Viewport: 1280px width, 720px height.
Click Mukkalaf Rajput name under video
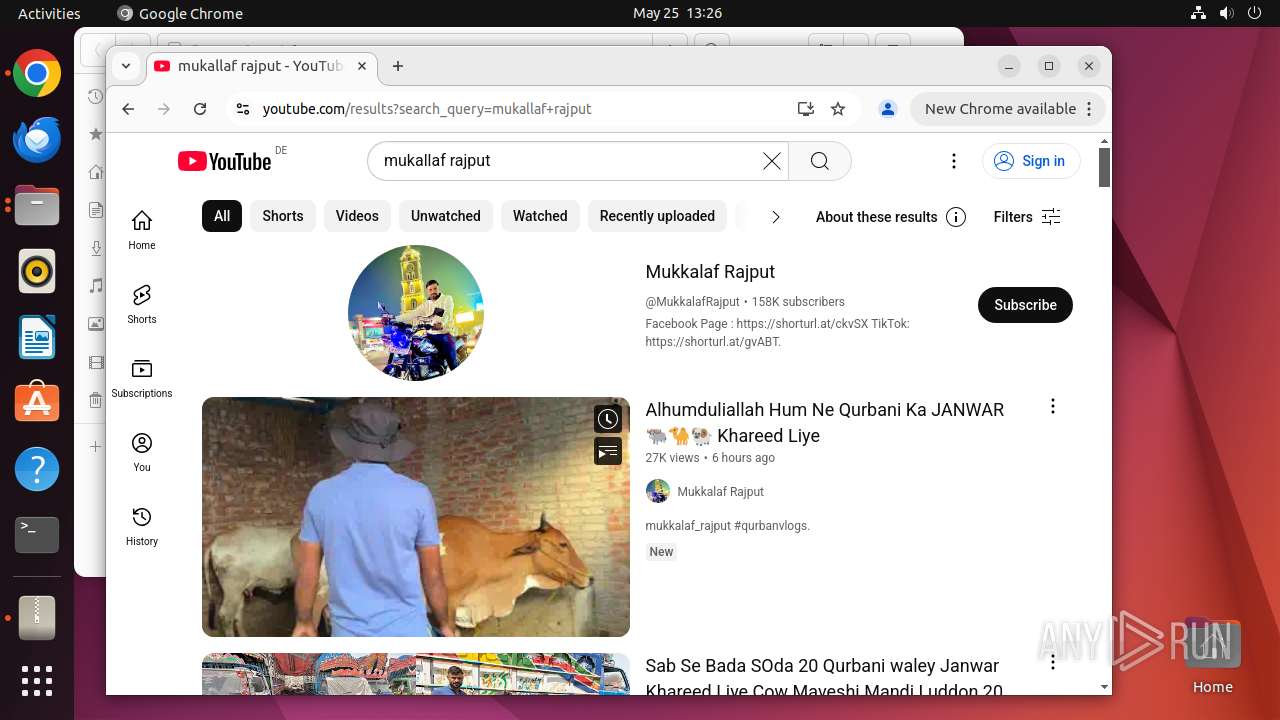(x=720, y=492)
